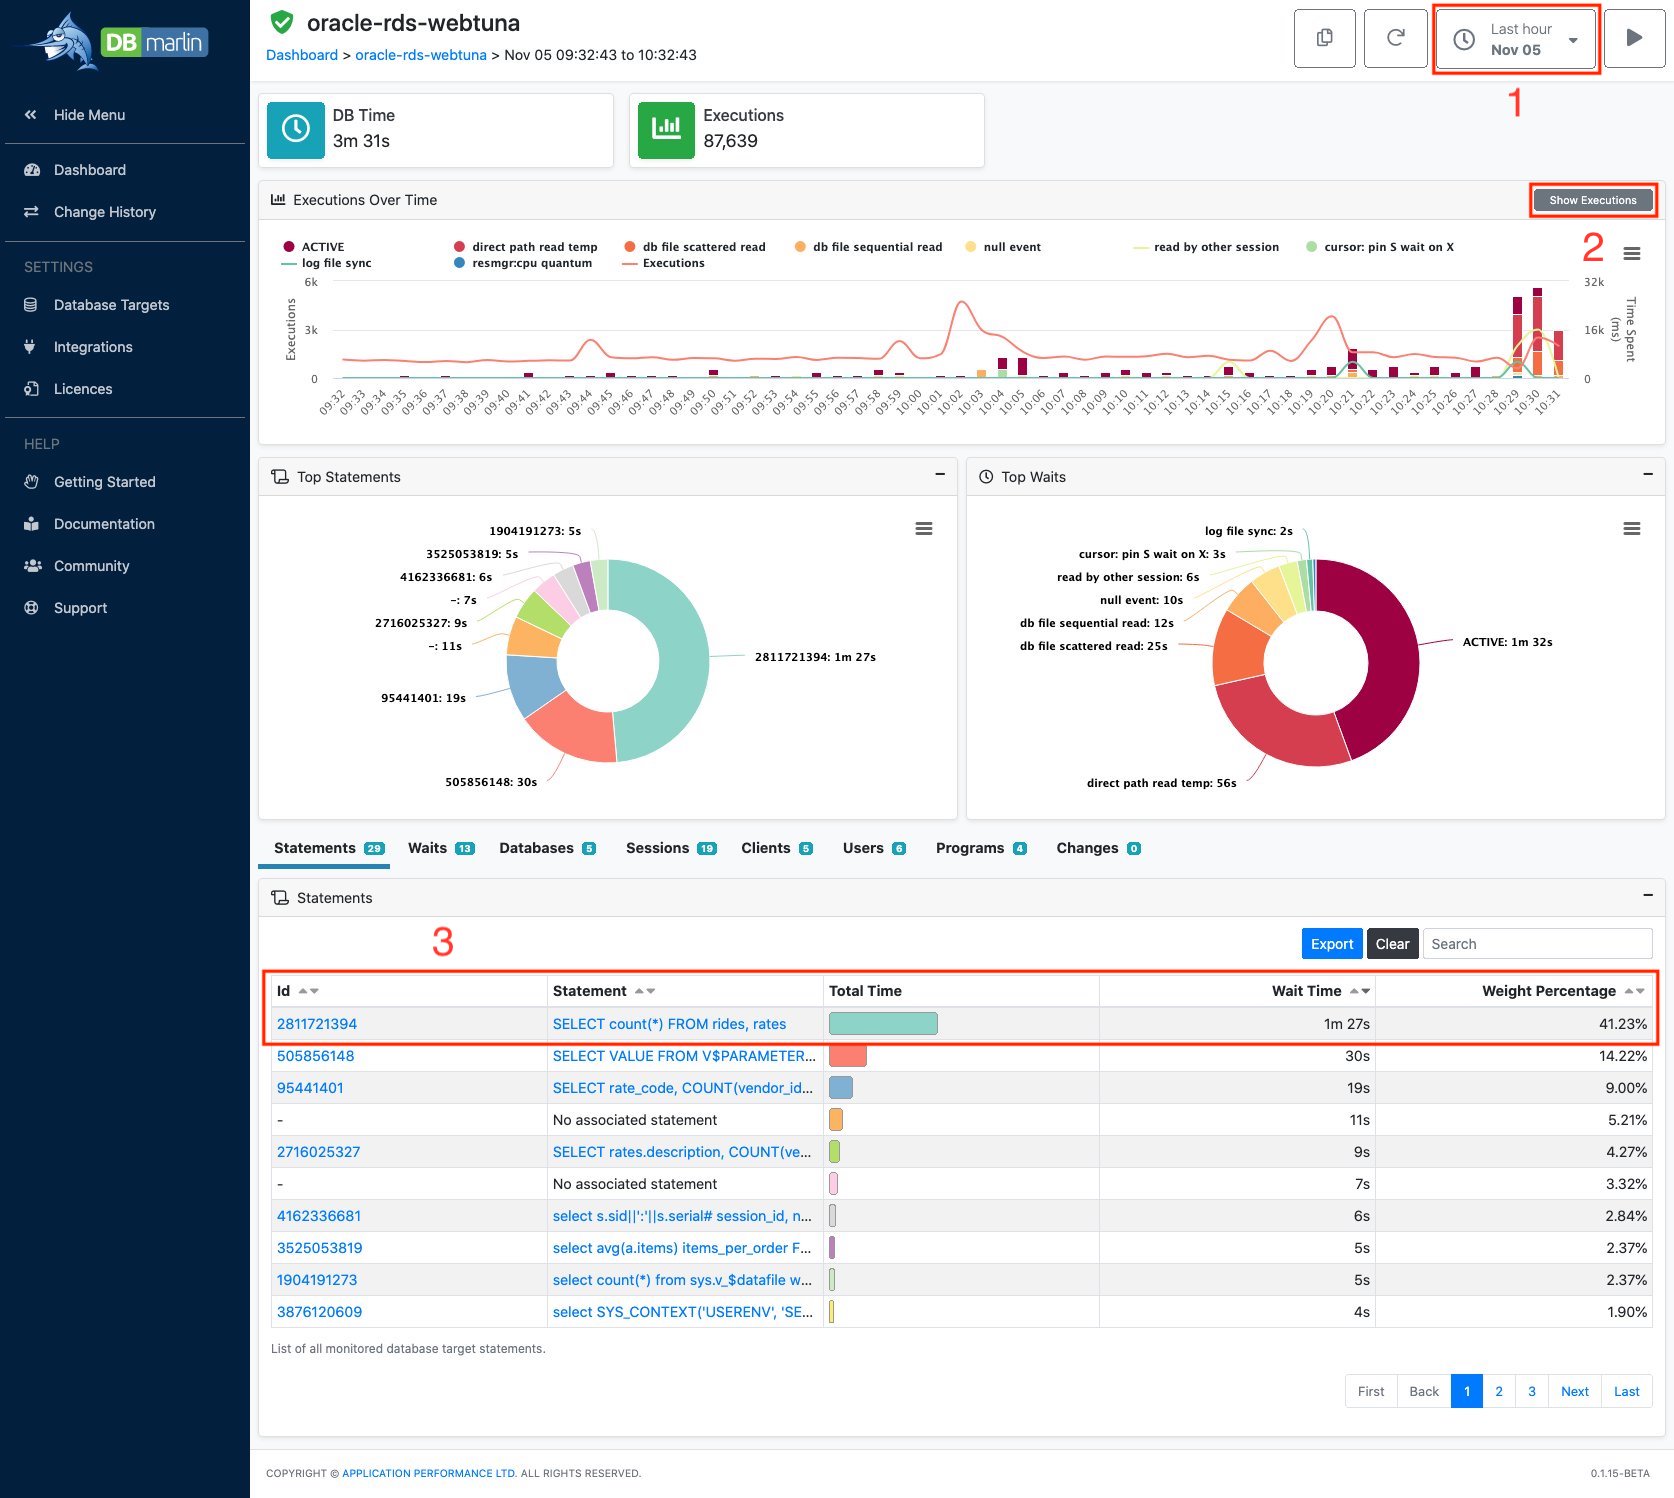1674x1498 pixels.
Task: Toggle read by other session legend
Action: pyautogui.click(x=1206, y=247)
